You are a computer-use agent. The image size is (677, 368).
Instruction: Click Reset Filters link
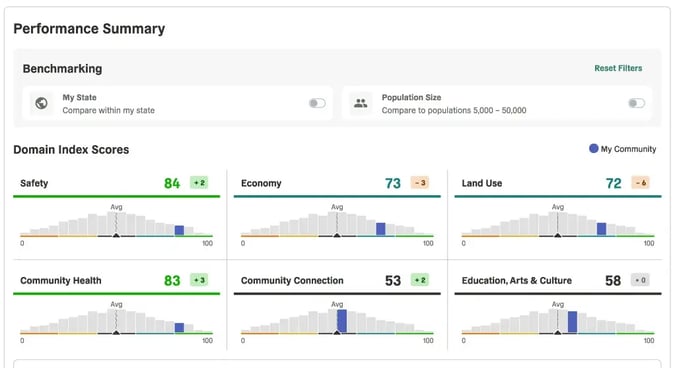618,68
